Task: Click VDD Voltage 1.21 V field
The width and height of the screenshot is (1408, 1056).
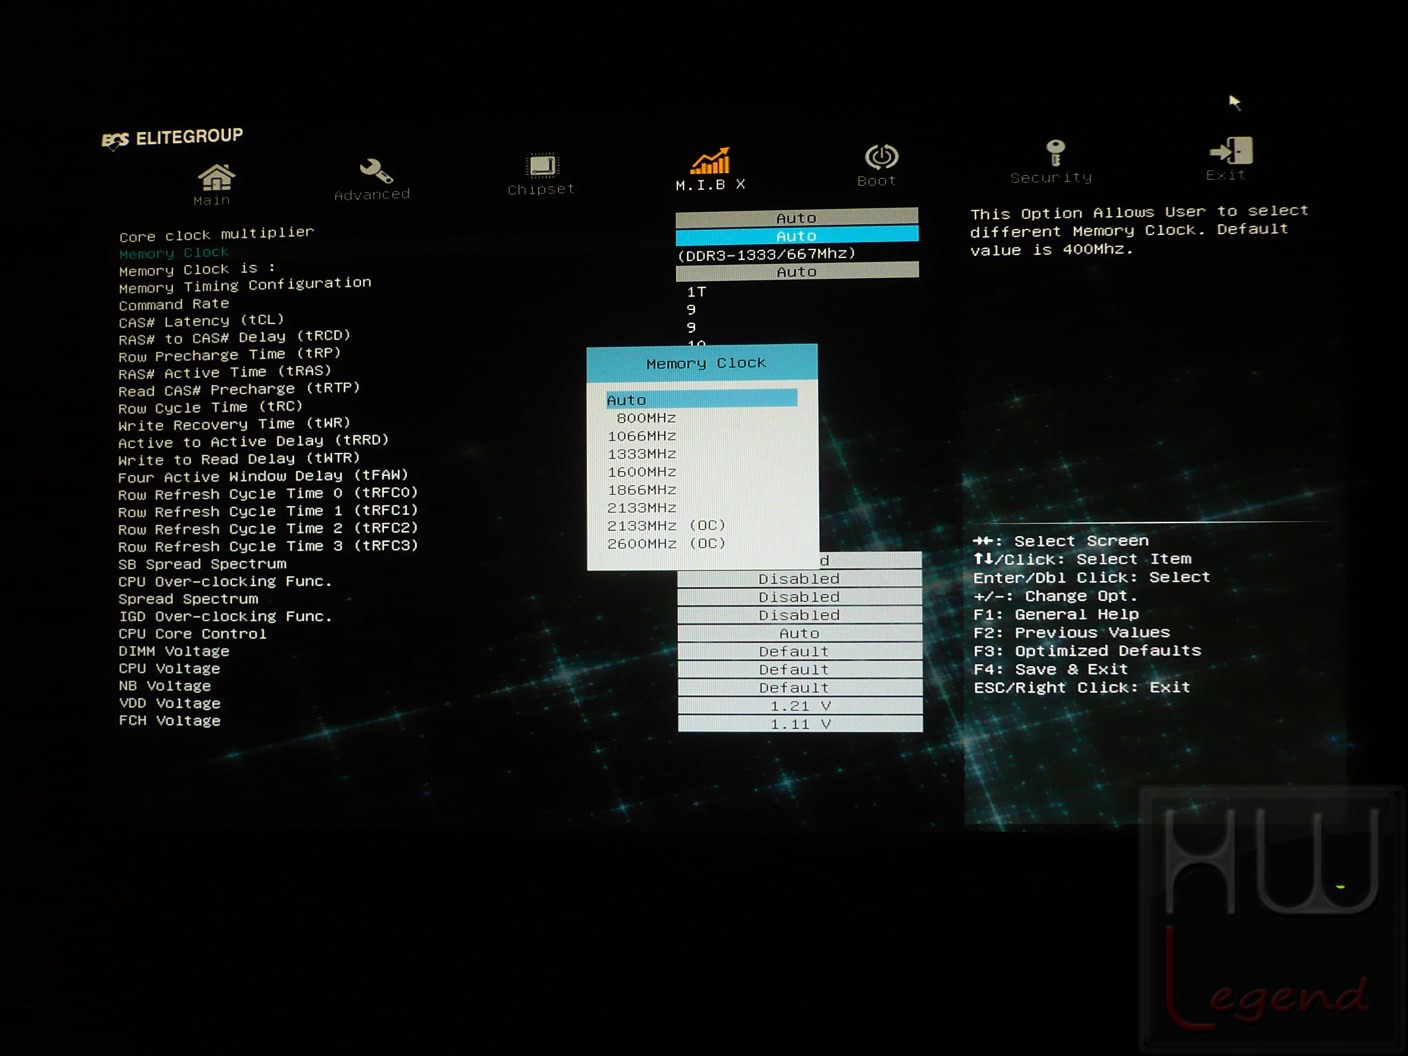Action: [x=799, y=705]
